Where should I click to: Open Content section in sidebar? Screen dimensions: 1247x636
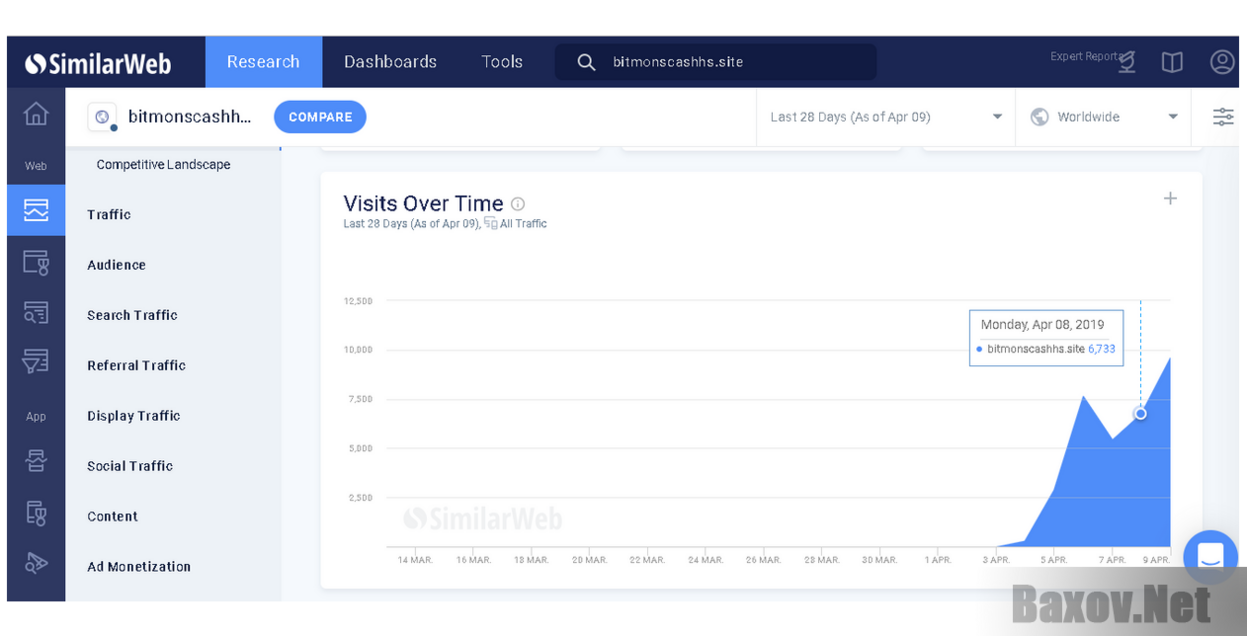tap(112, 516)
